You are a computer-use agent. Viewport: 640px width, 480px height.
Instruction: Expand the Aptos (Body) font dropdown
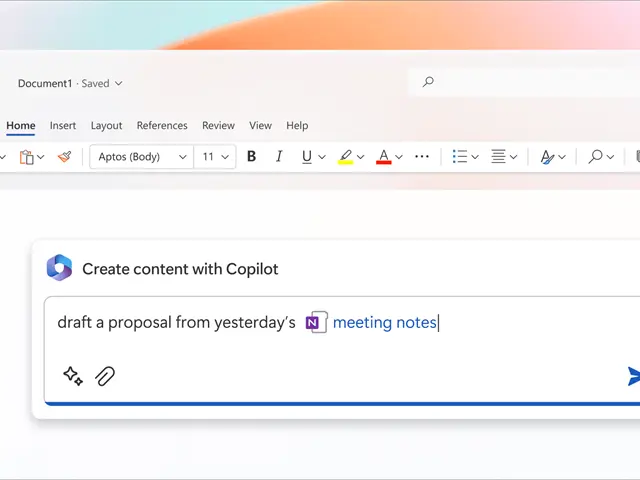(141, 157)
